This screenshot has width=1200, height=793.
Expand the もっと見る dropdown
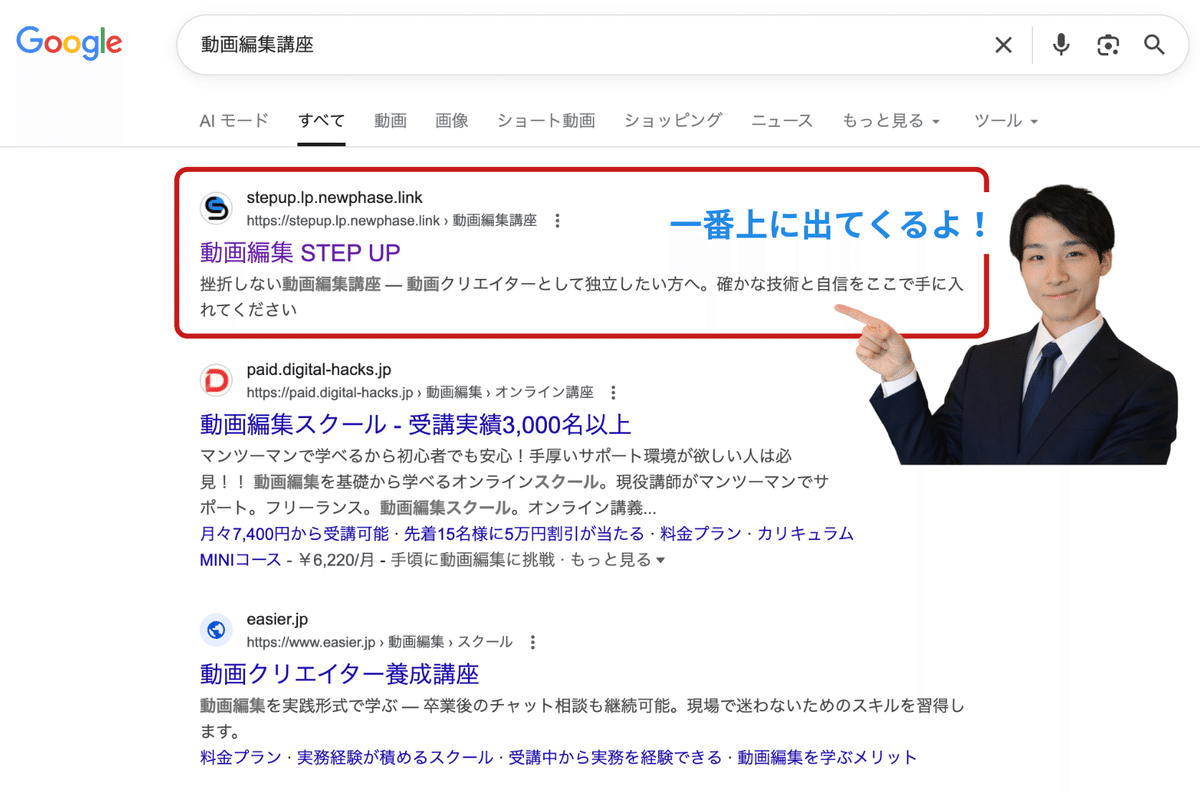[x=891, y=120]
